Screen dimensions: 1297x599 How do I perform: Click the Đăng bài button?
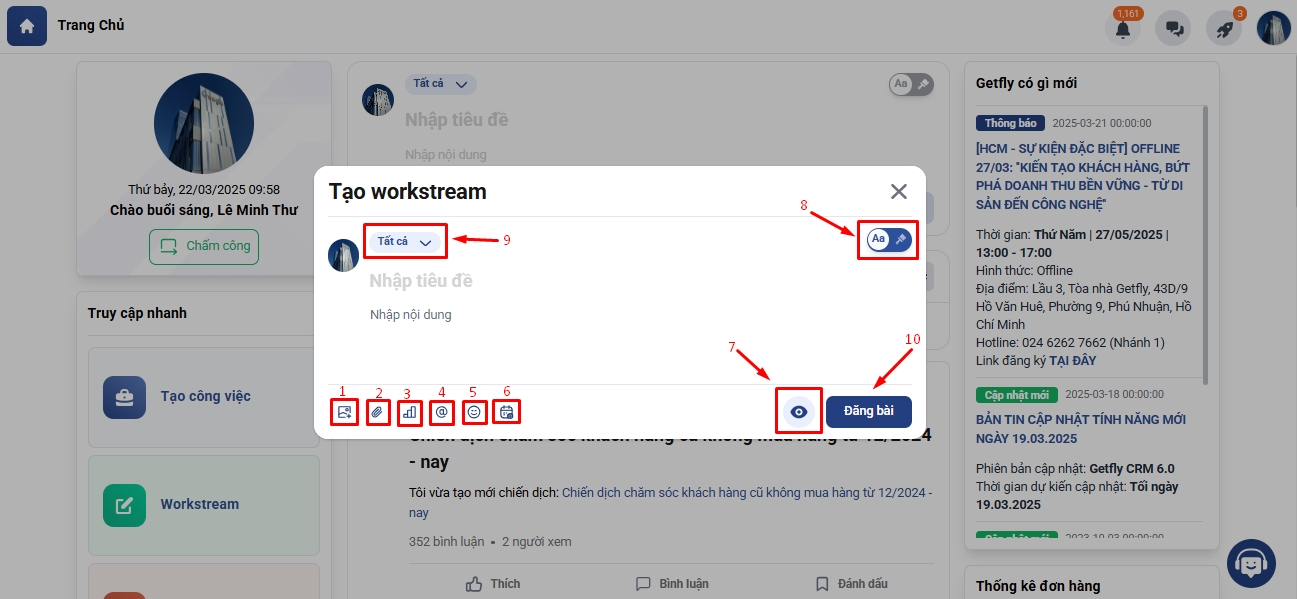pyautogui.click(x=869, y=412)
